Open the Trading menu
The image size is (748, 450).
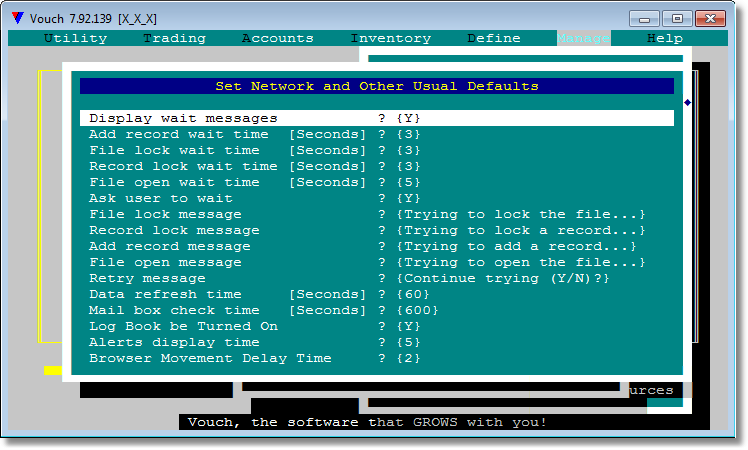tap(175, 38)
